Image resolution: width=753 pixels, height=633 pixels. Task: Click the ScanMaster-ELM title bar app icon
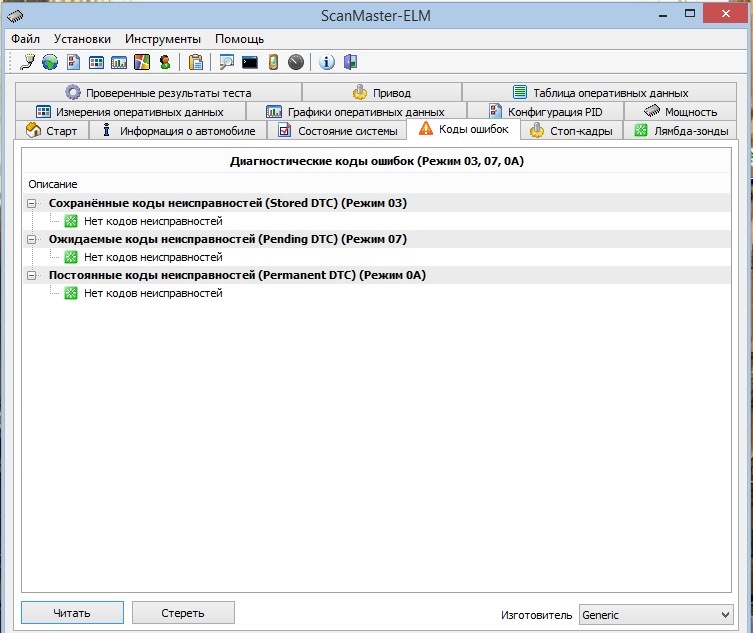coord(15,16)
